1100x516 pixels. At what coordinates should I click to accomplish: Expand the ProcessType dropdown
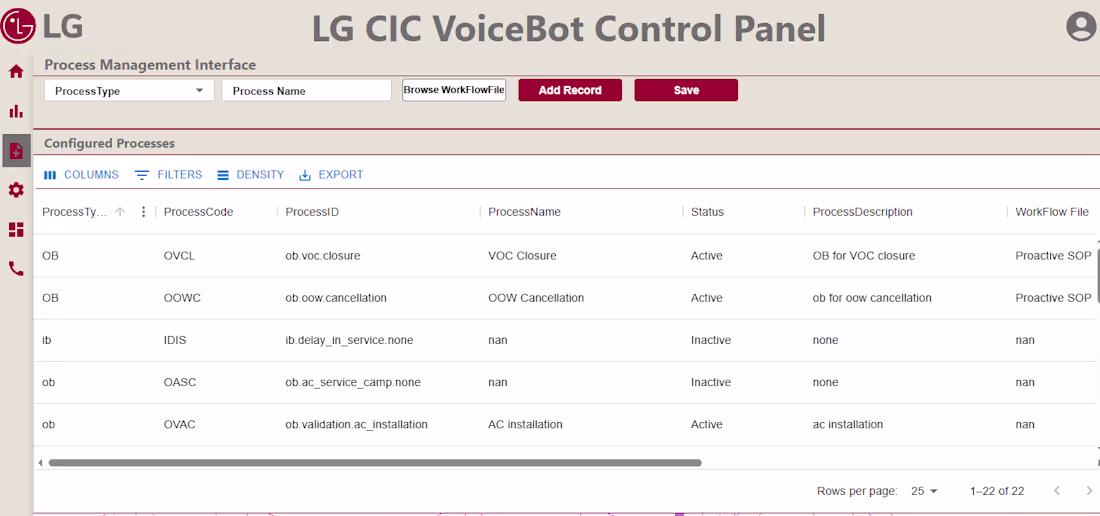point(129,90)
